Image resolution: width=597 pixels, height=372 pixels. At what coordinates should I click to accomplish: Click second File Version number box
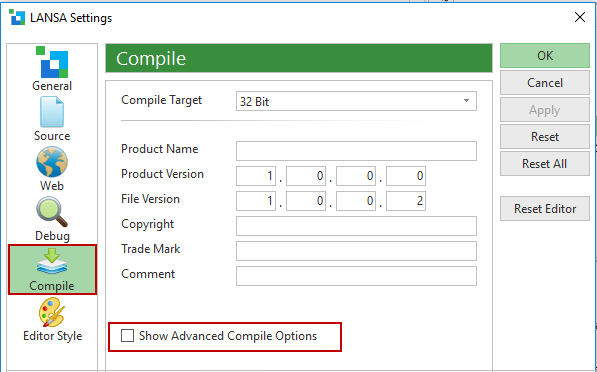coord(306,201)
